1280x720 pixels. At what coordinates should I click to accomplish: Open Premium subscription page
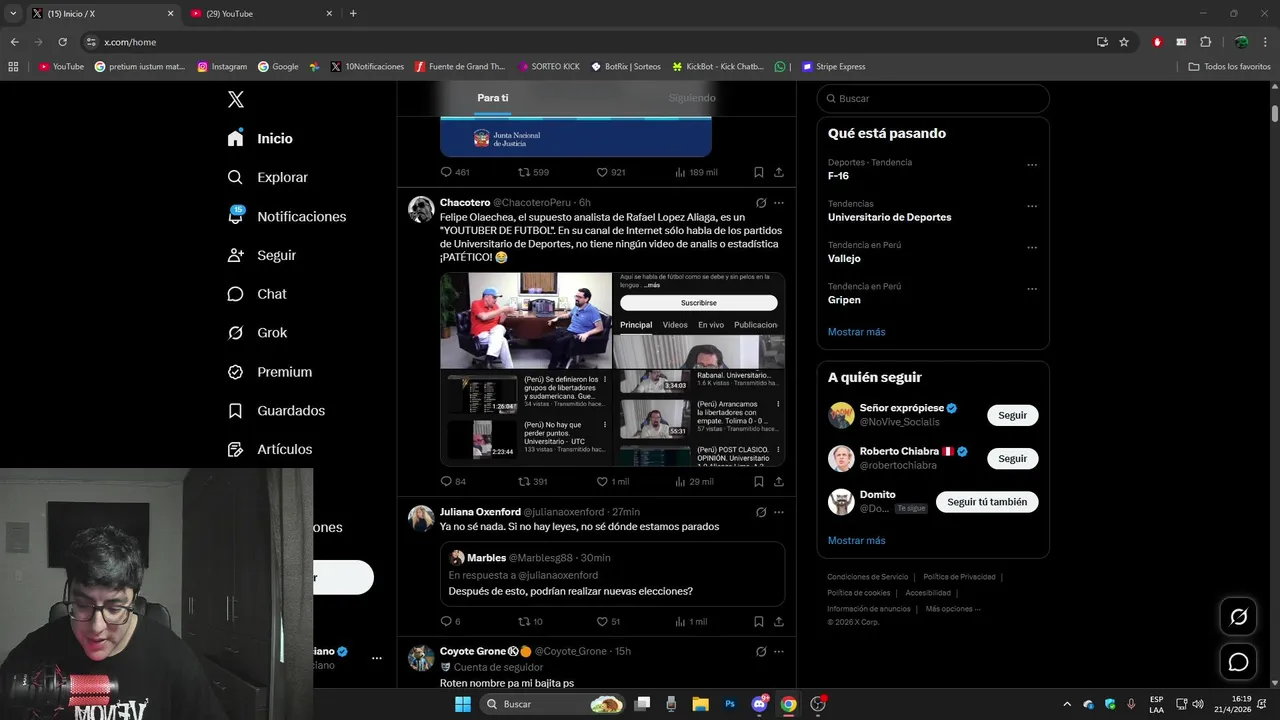pyautogui.click(x=269, y=372)
